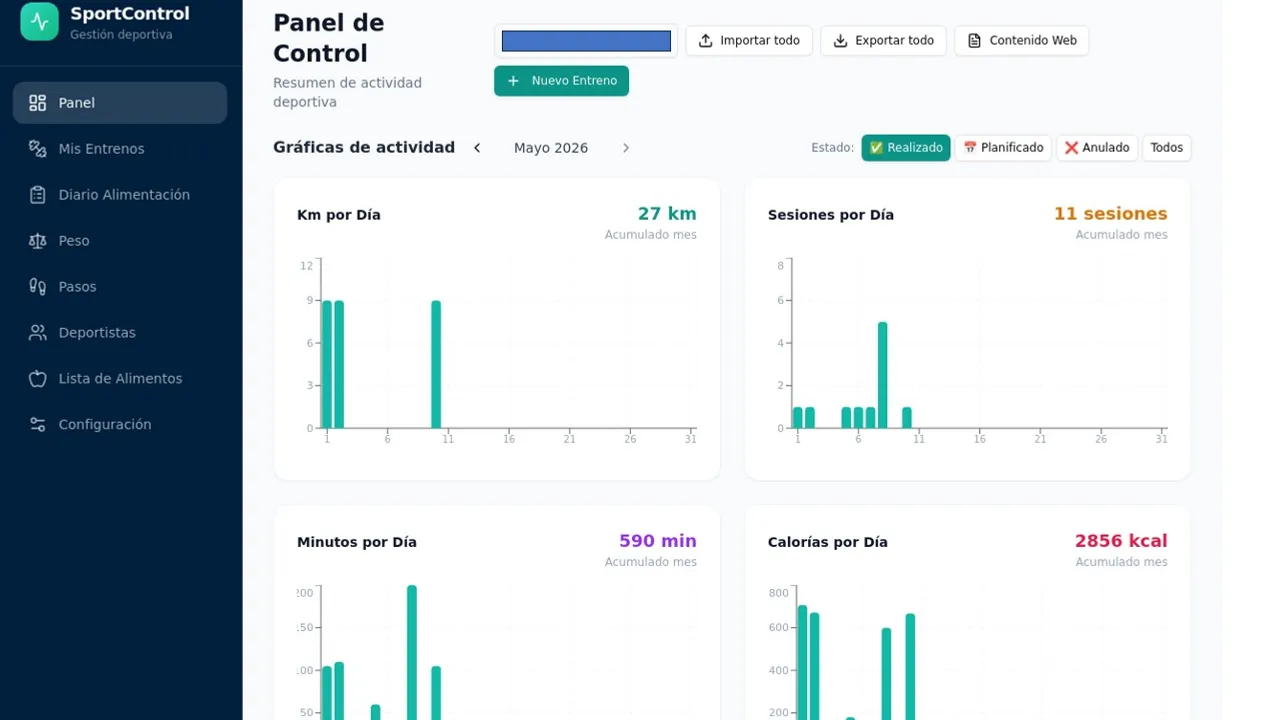This screenshot has height=720, width=1280.
Task: Click the 590 min total value
Action: coord(658,541)
